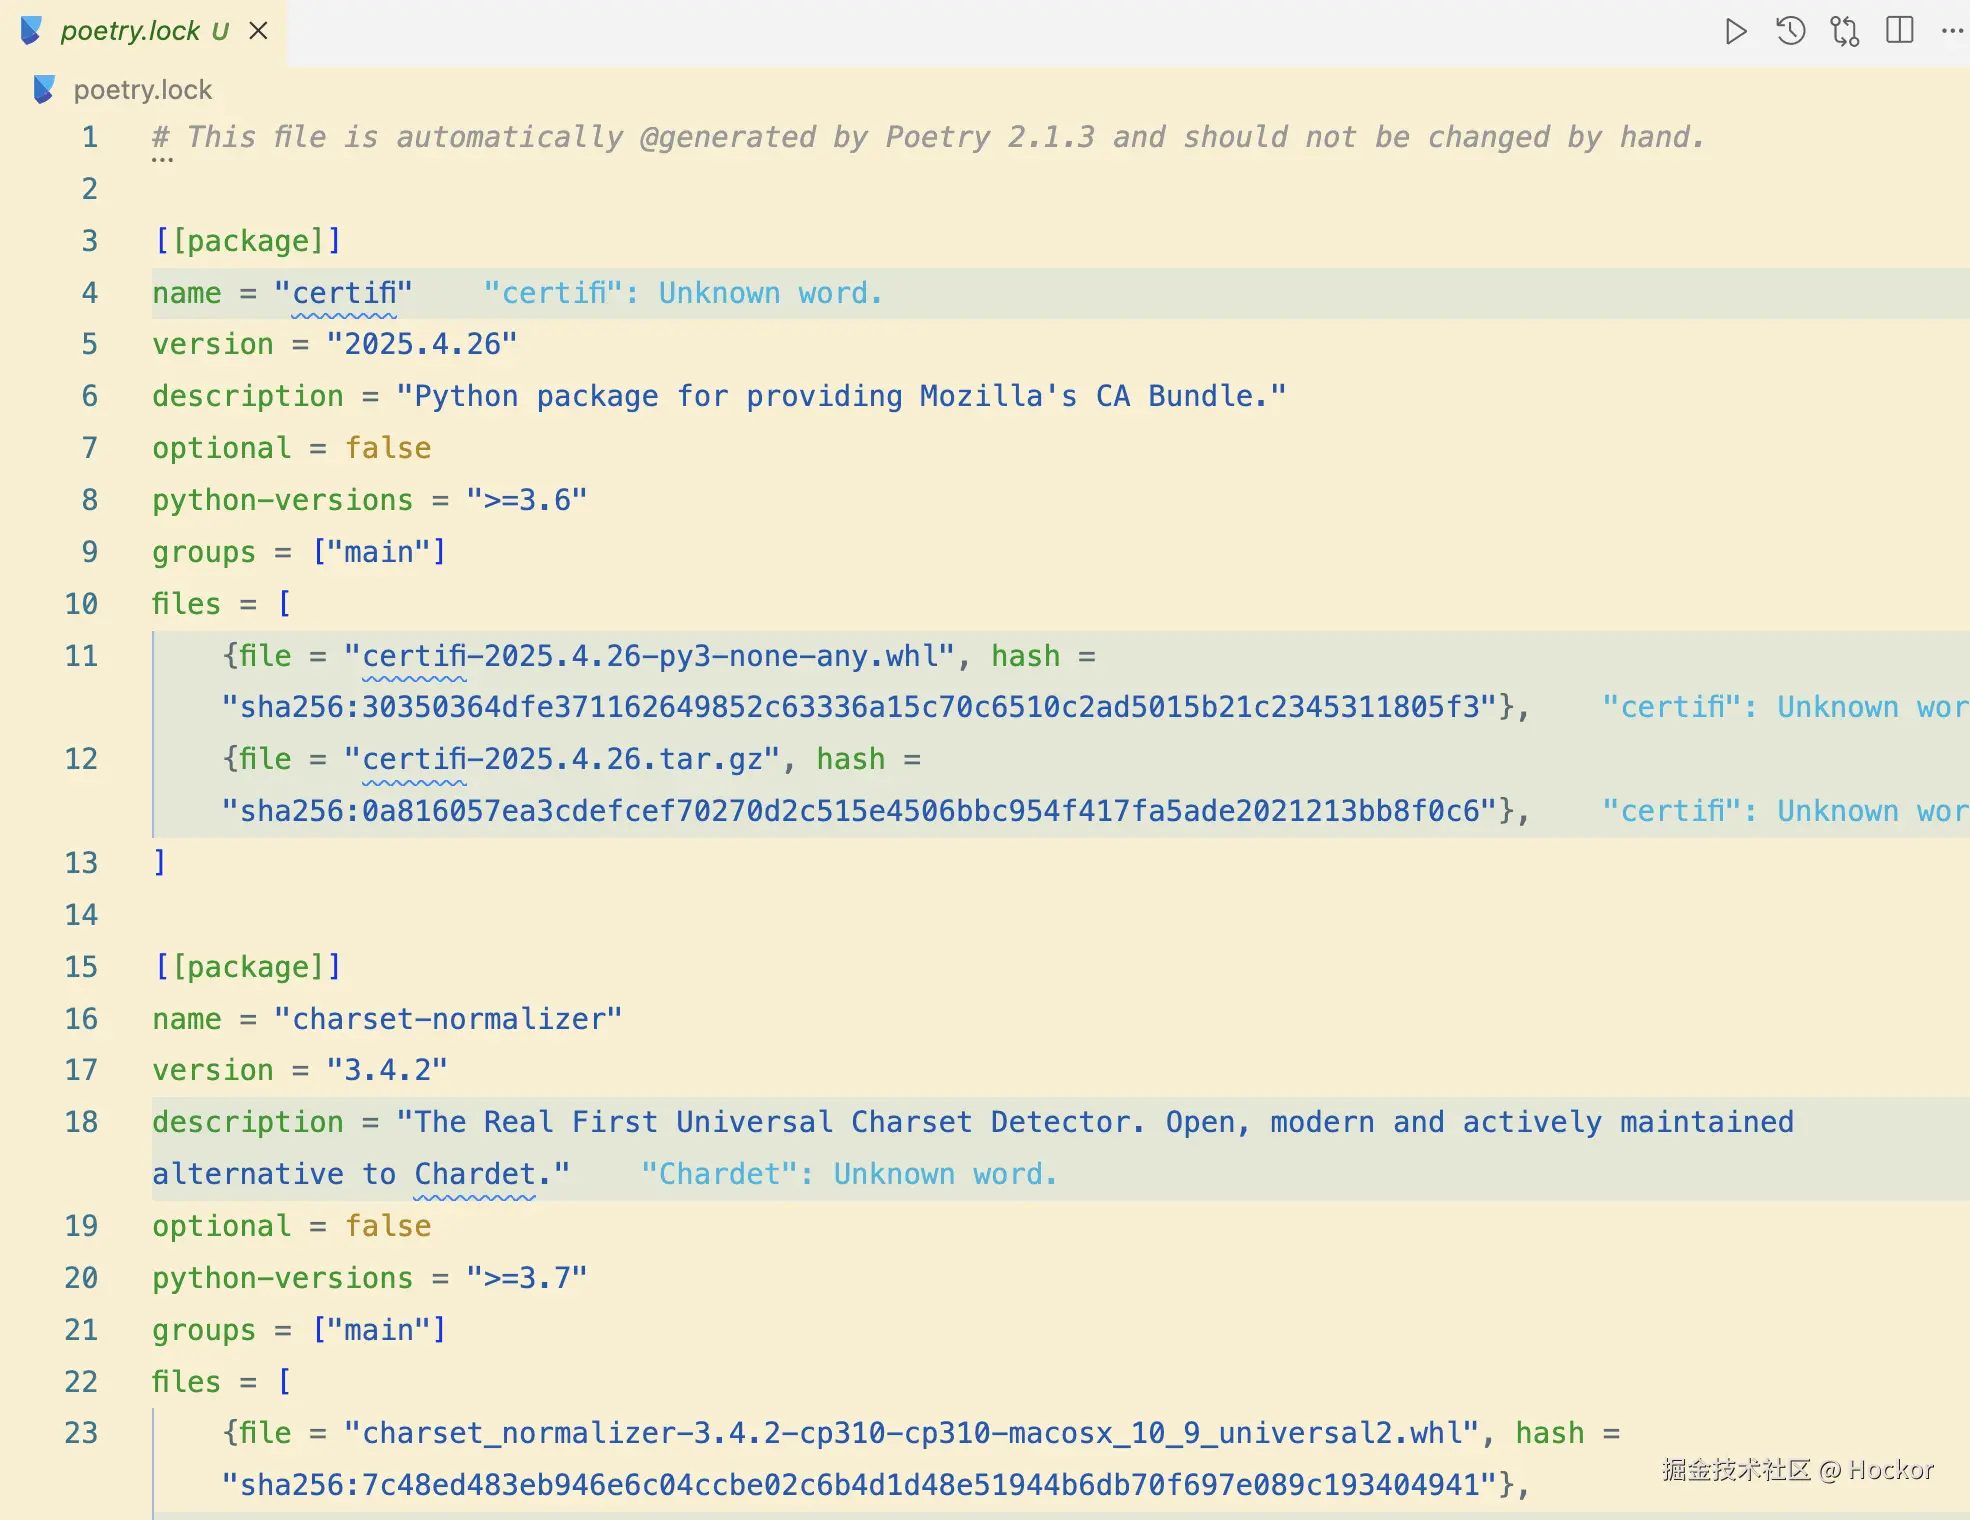Open the More Actions ellipsis menu

[1952, 31]
